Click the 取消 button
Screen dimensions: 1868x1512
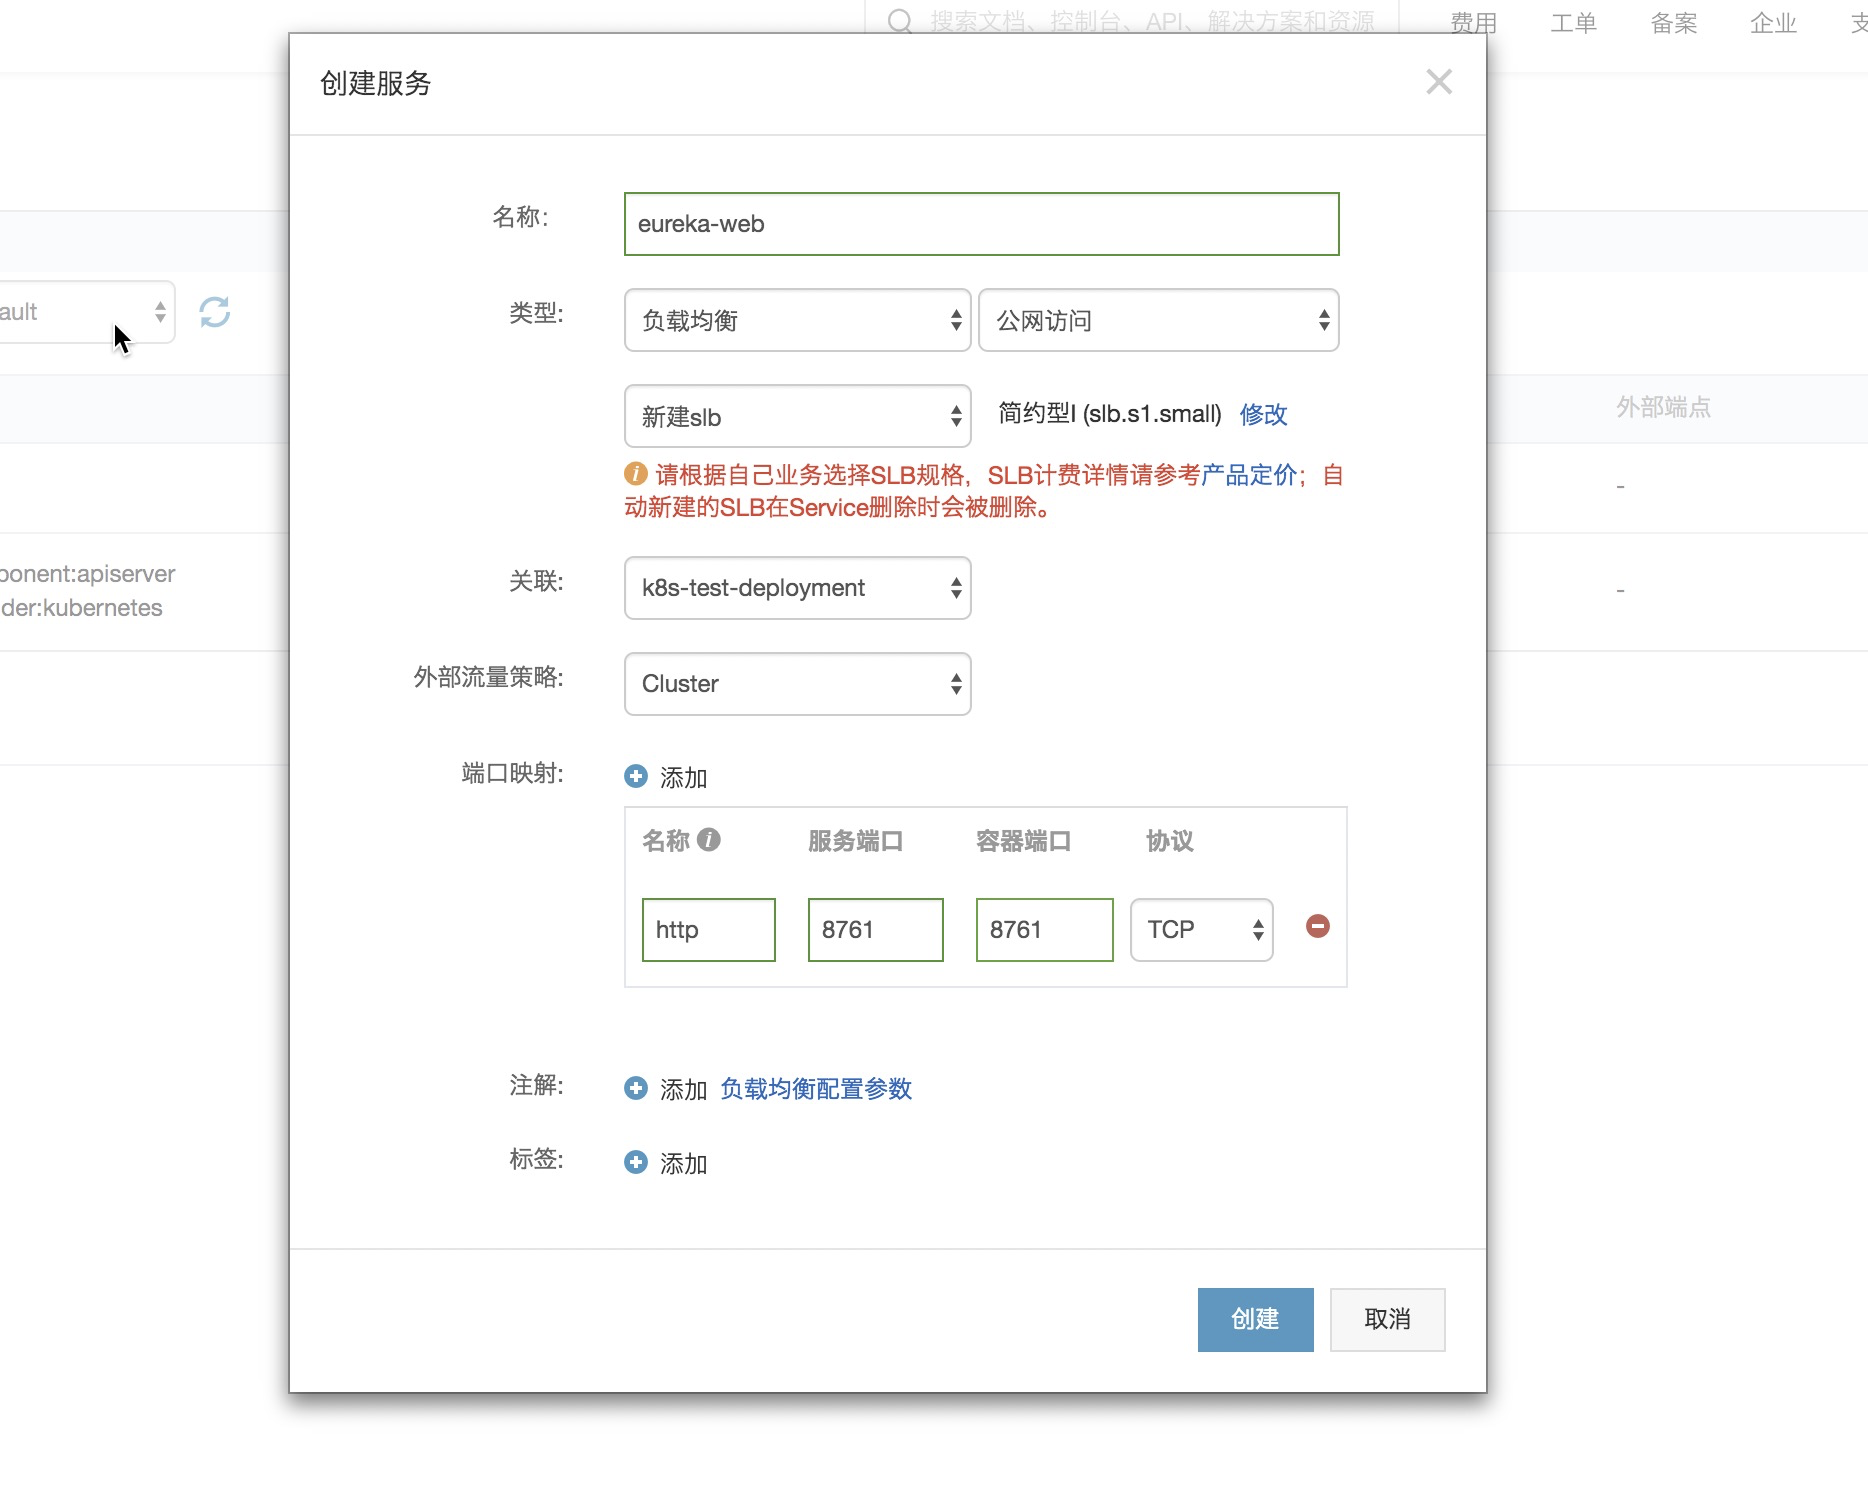(x=1388, y=1320)
